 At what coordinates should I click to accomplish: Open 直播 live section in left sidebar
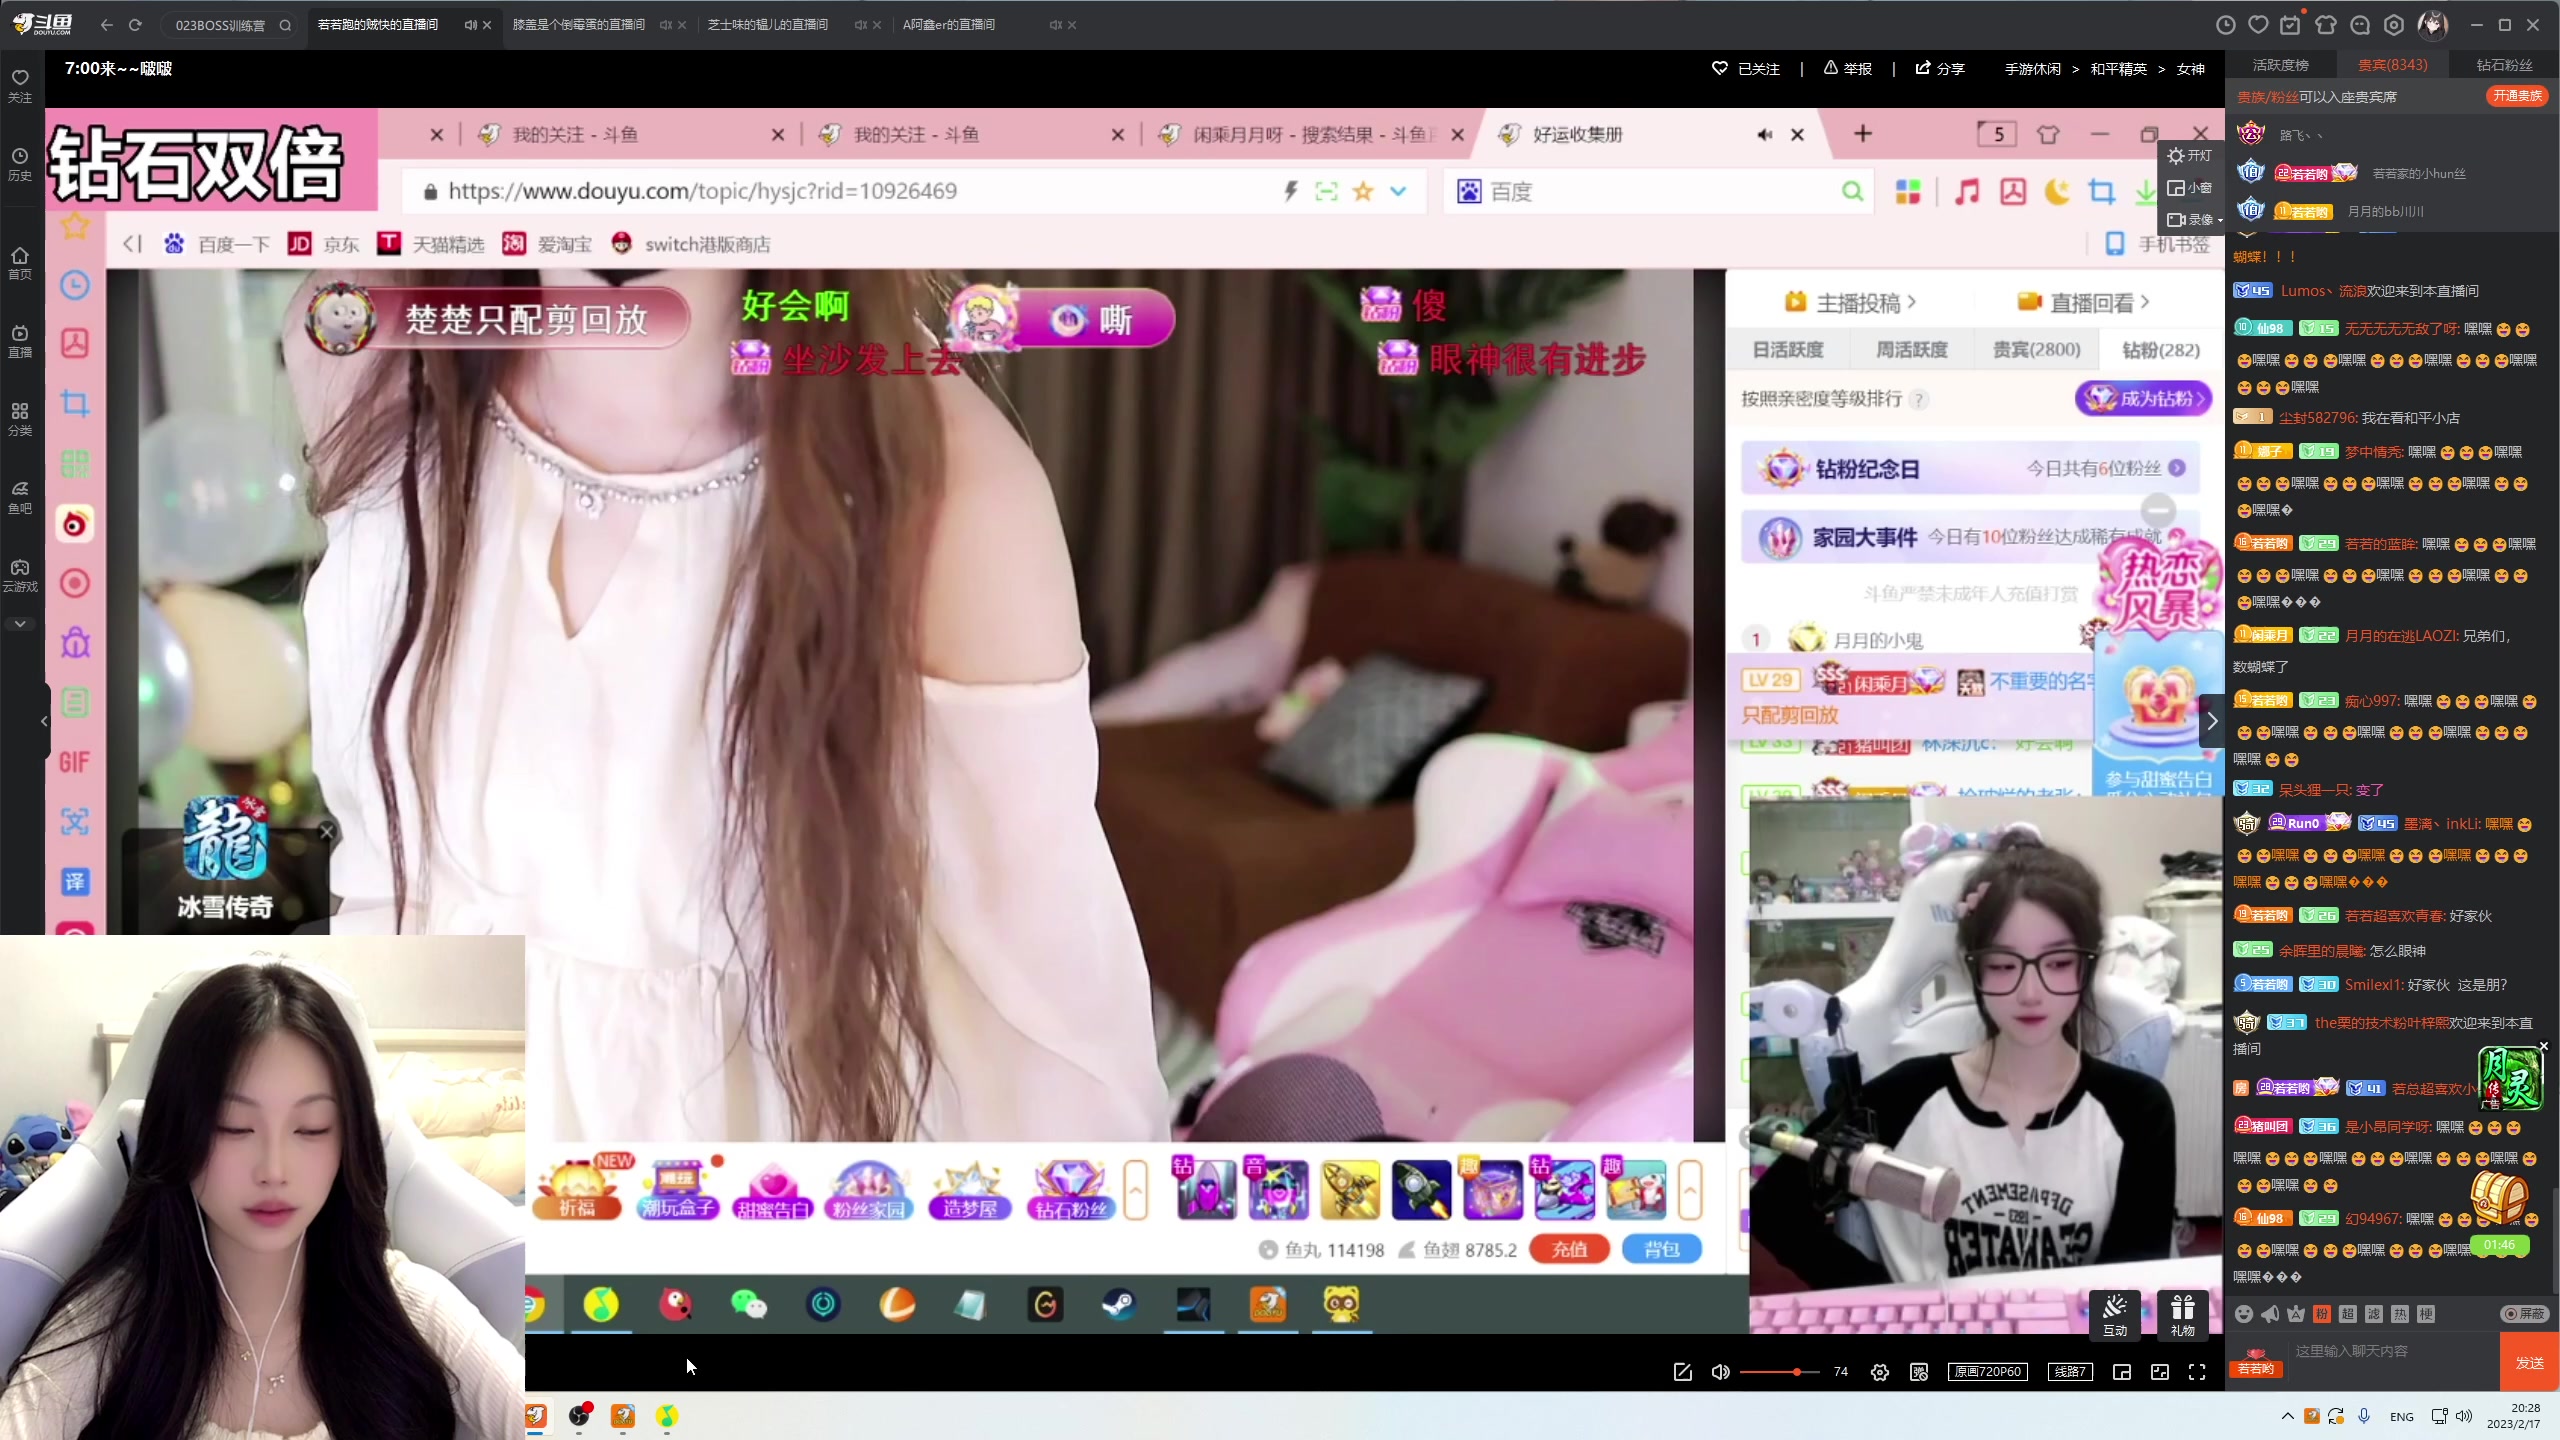click(x=20, y=341)
